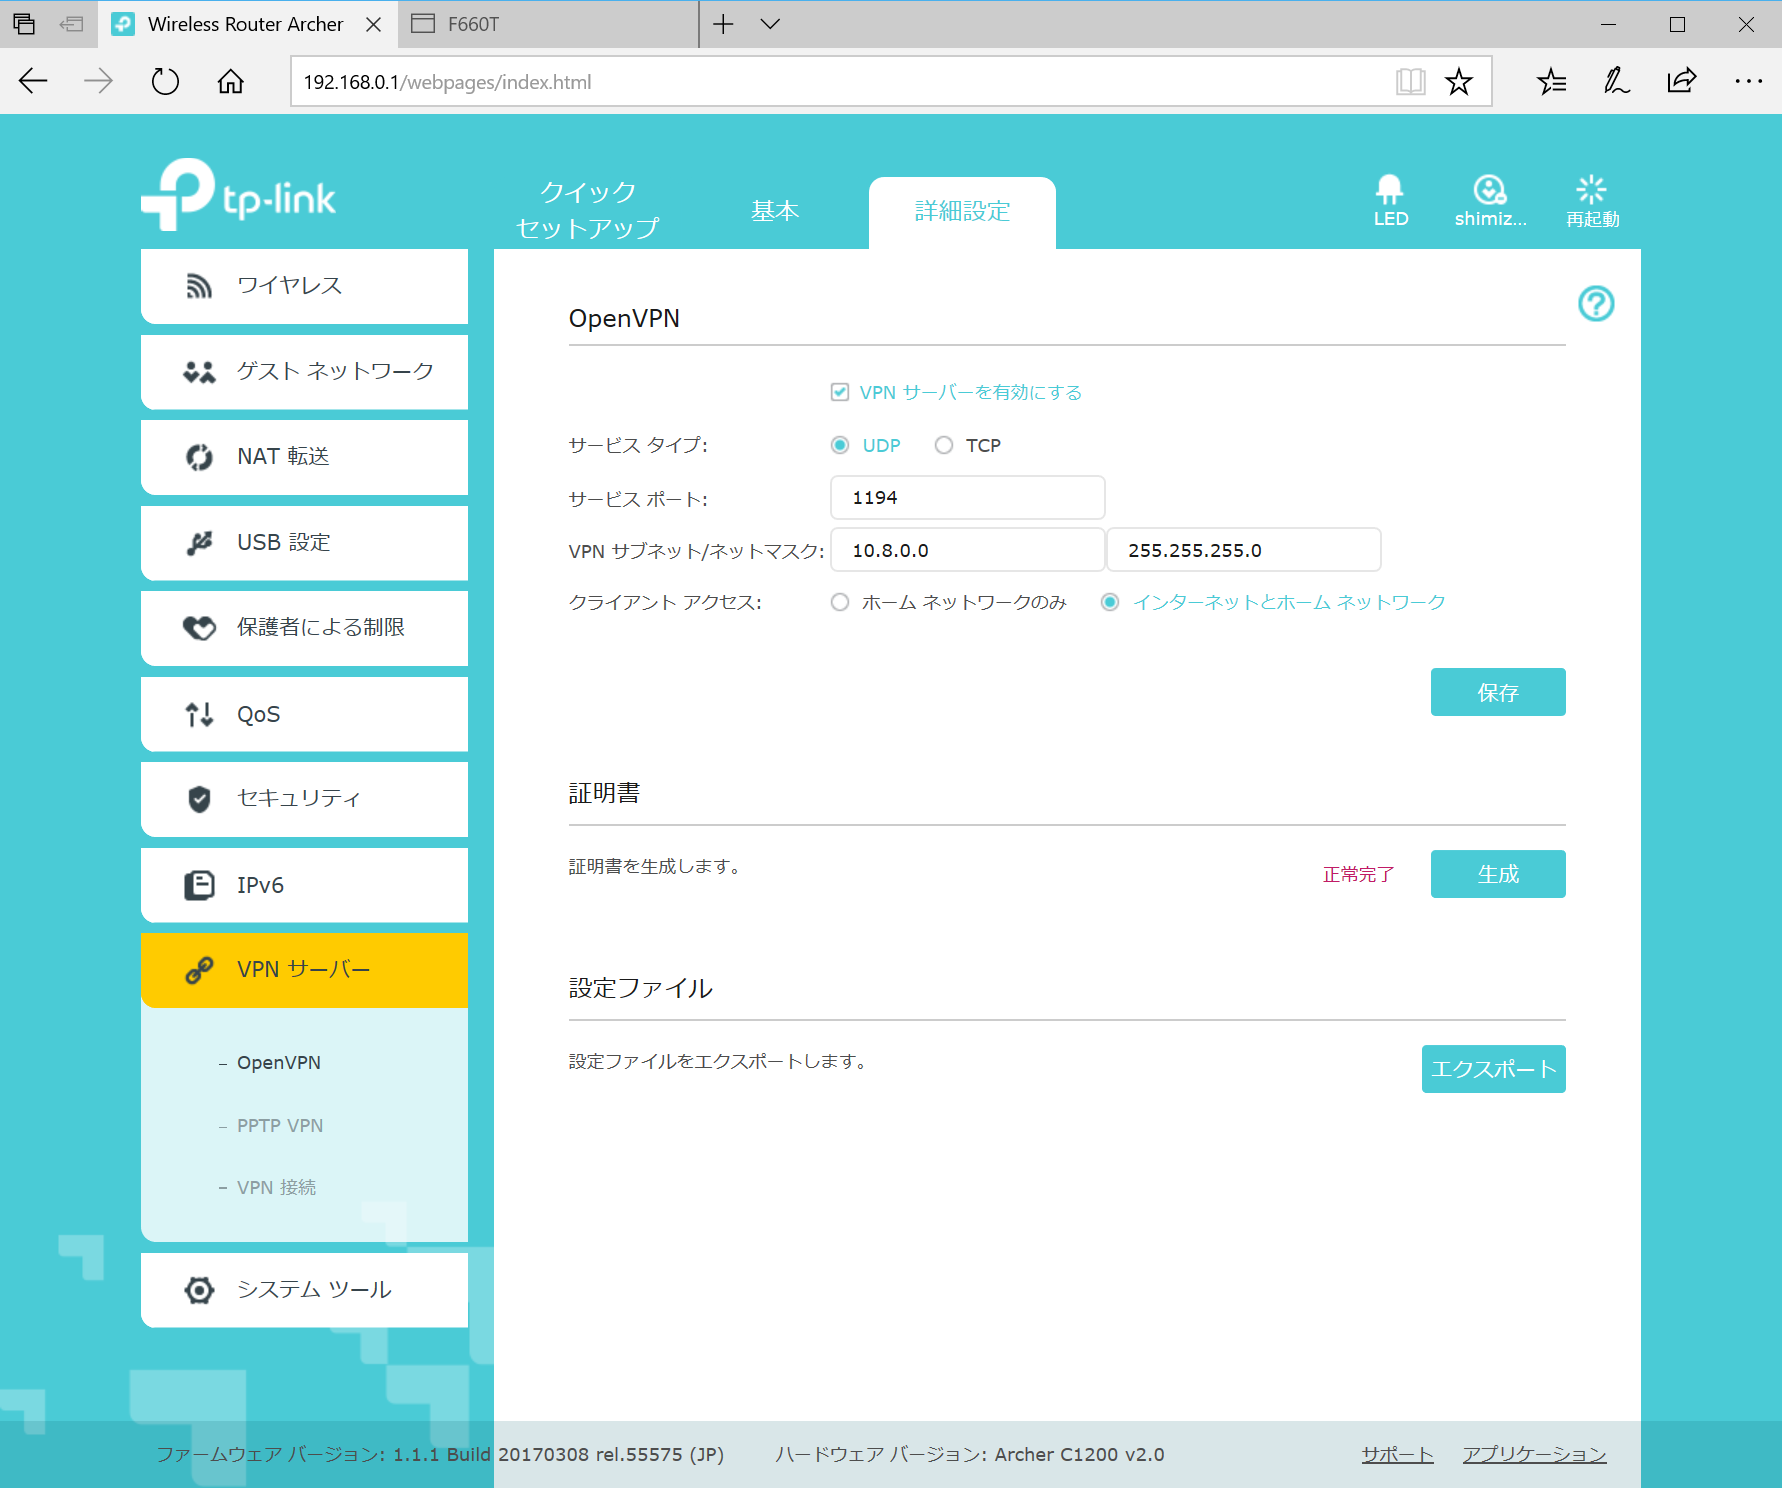The image size is (1782, 1488).
Task: Click the NAT 転送 arrows icon
Action: point(199,457)
